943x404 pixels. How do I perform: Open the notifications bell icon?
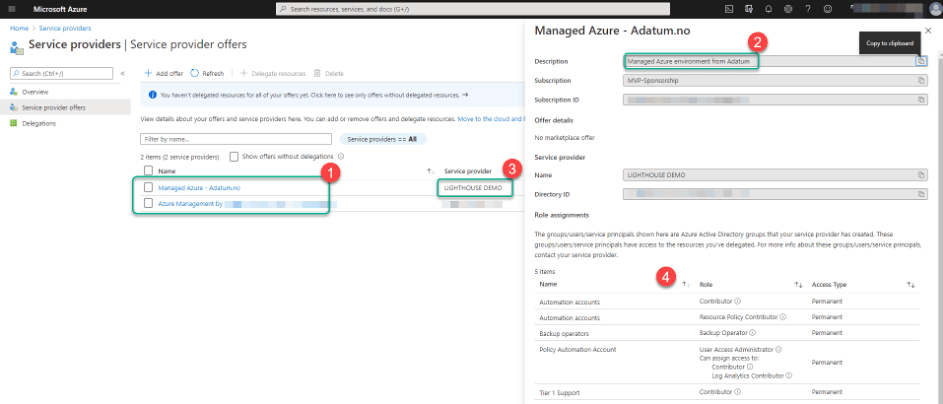(x=768, y=8)
